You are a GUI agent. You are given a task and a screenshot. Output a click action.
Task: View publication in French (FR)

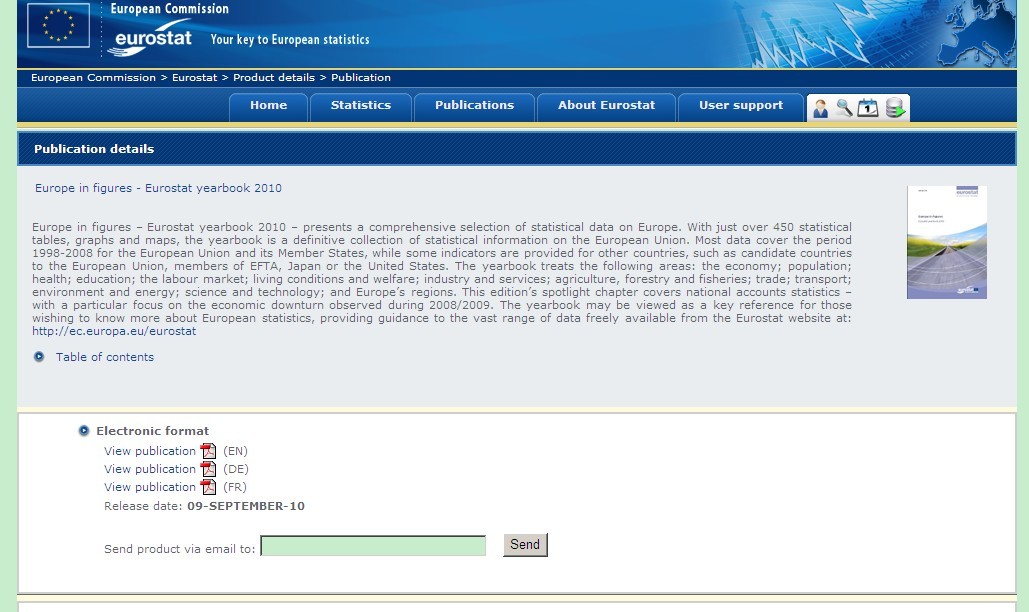(150, 487)
